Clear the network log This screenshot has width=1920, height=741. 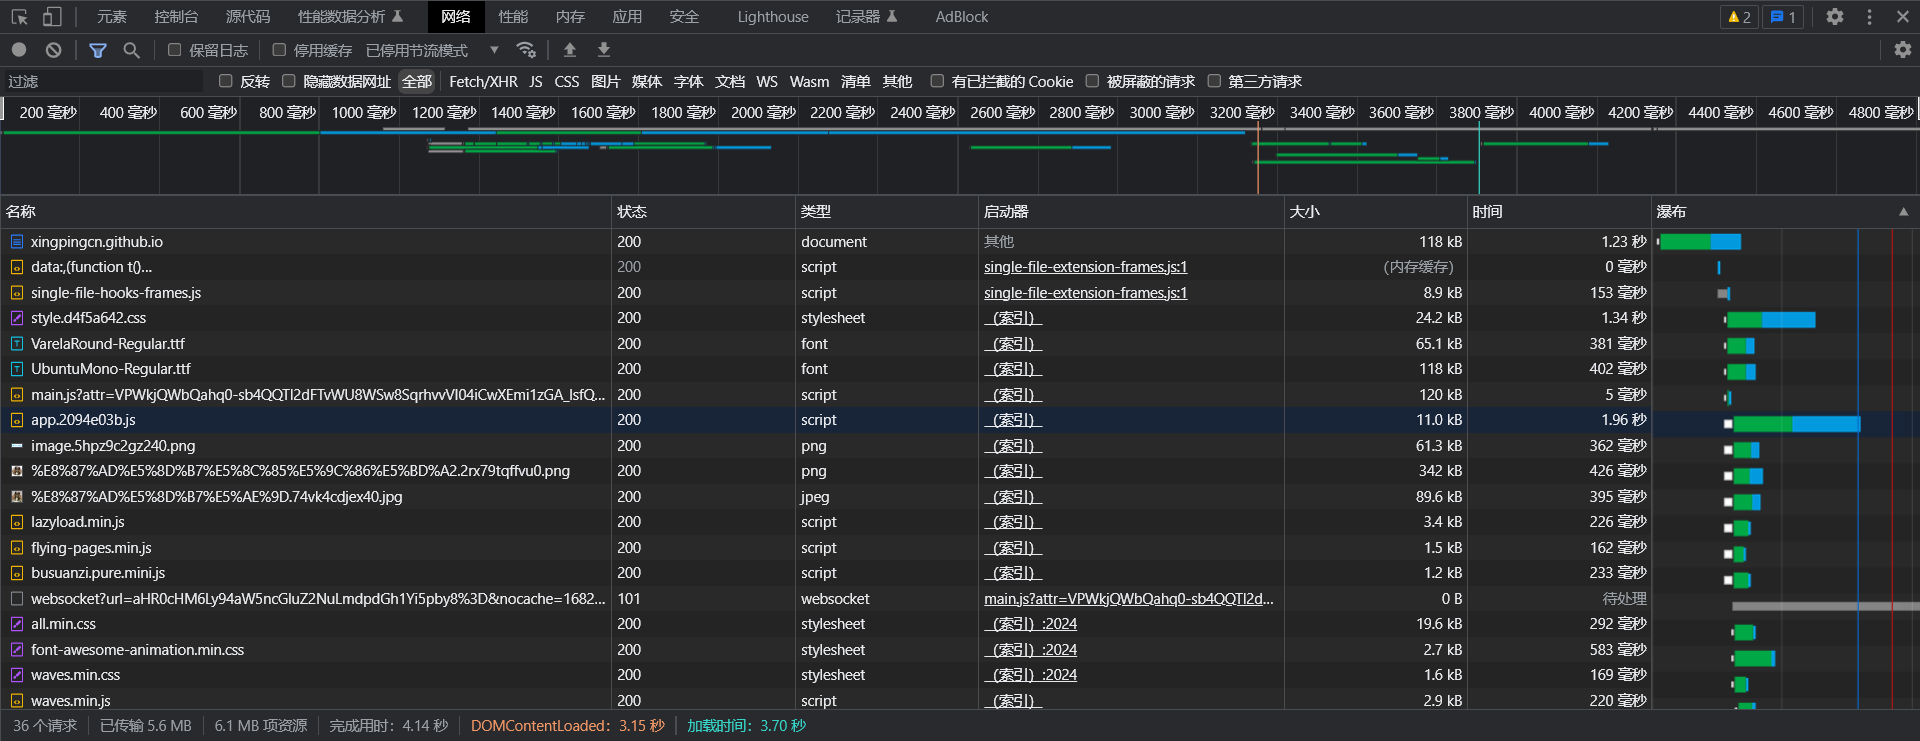[54, 50]
